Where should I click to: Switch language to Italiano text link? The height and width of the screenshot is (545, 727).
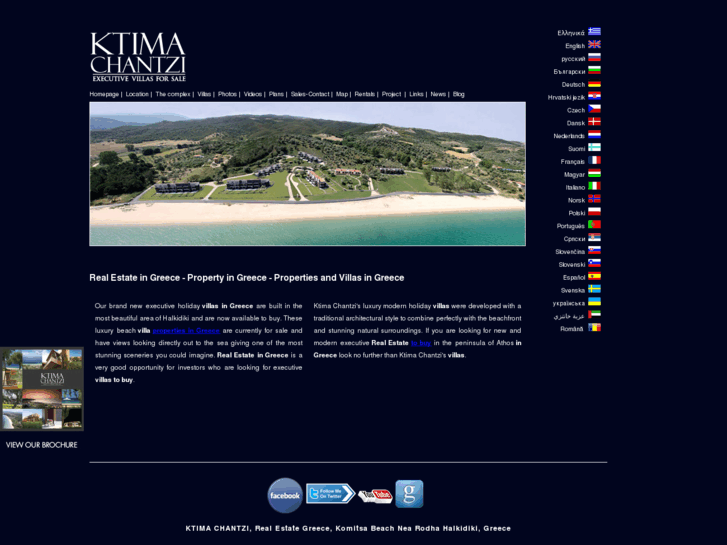point(575,187)
